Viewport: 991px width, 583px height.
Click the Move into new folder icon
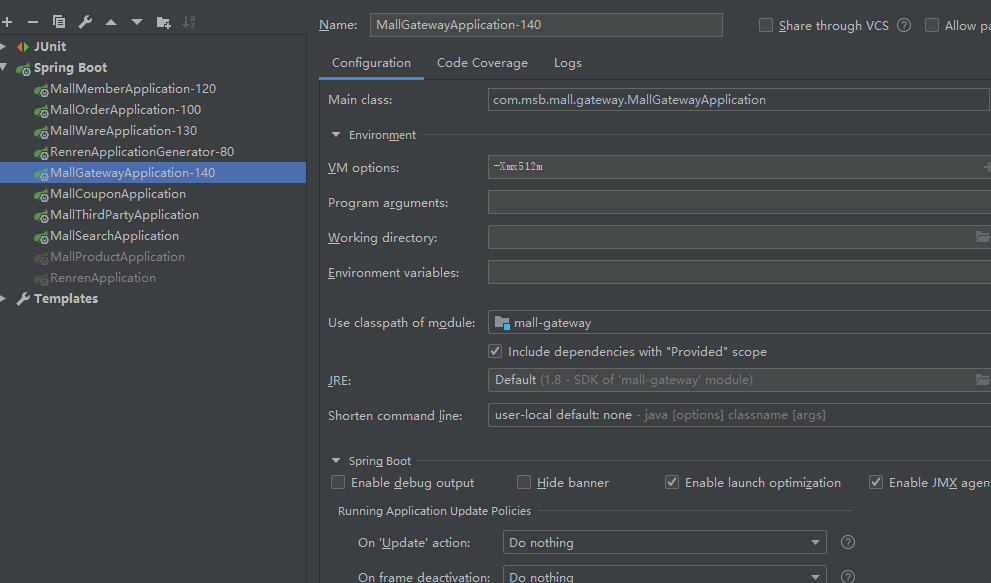(x=163, y=22)
